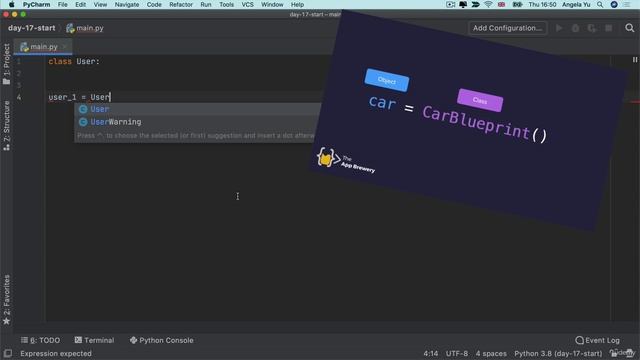Open the Tools menu
This screenshot has width=640, height=360.
226,4
